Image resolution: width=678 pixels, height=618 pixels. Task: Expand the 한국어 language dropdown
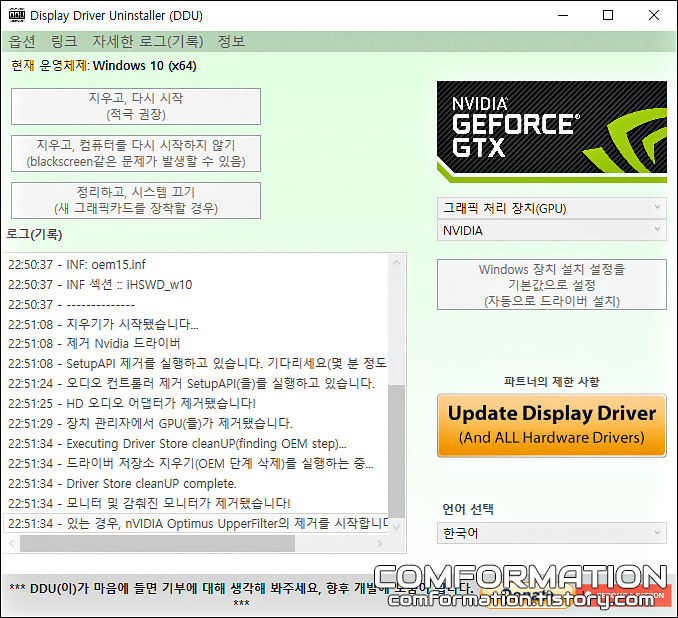pyautogui.click(x=552, y=533)
